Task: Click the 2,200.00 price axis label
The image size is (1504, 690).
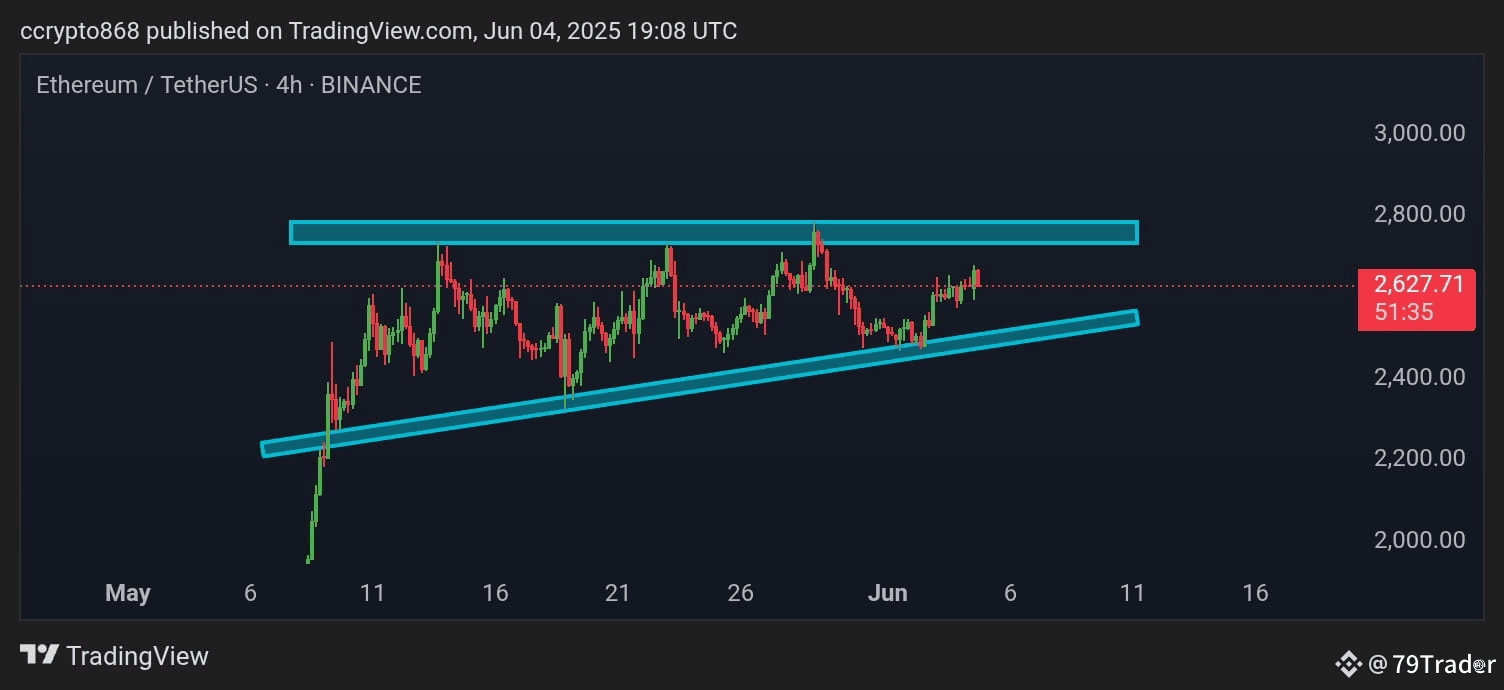Action: pos(1420,458)
